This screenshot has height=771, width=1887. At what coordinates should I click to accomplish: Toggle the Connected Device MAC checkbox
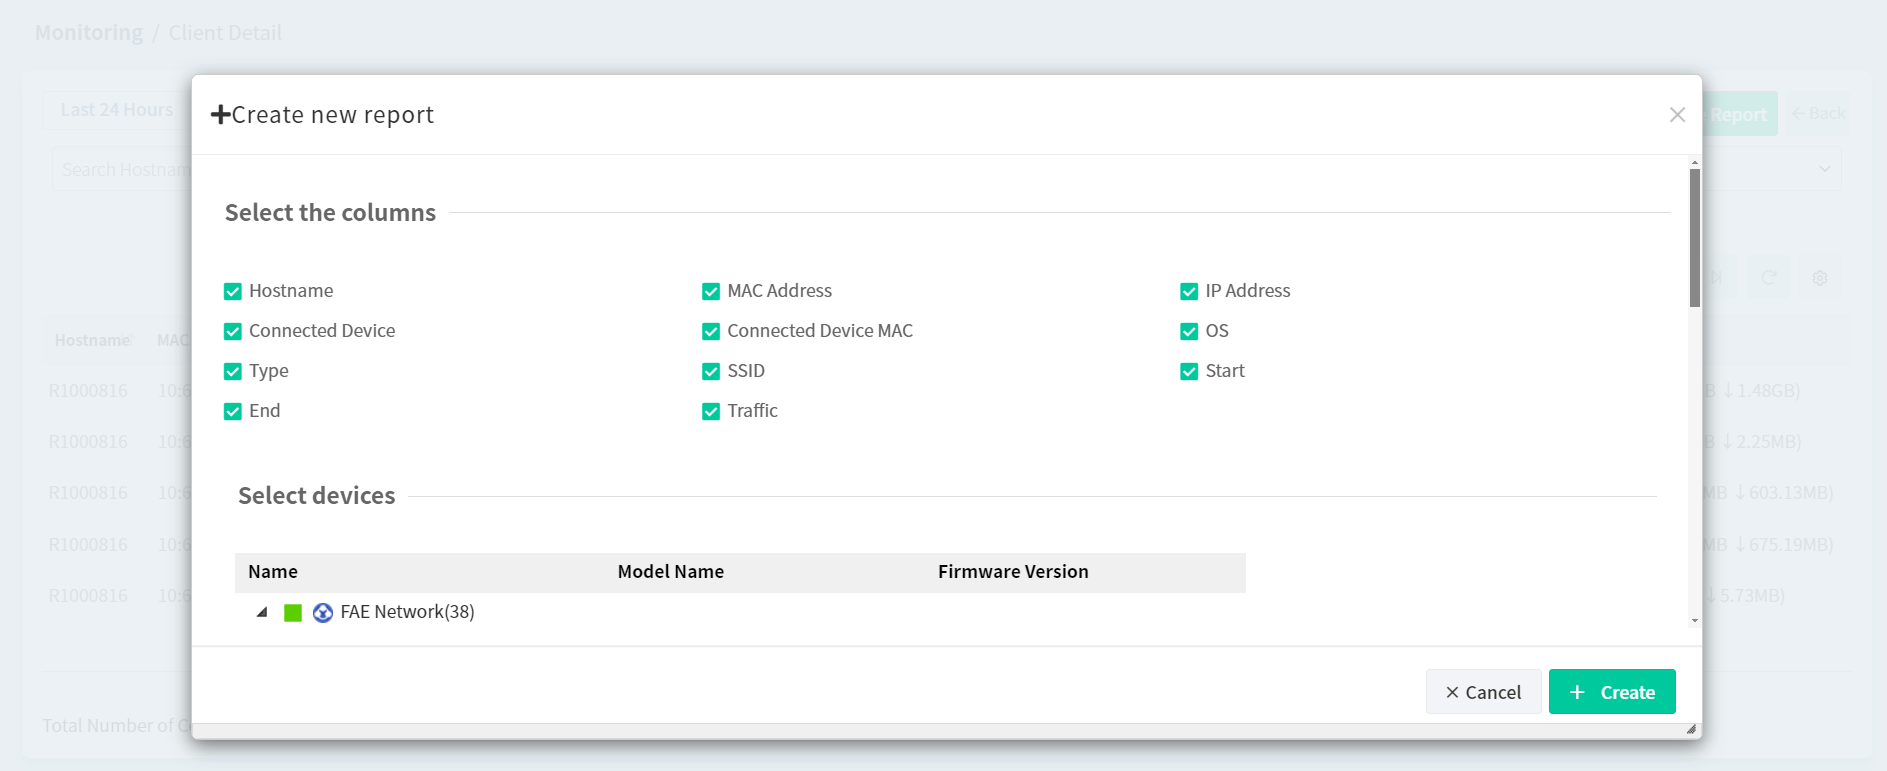711,331
